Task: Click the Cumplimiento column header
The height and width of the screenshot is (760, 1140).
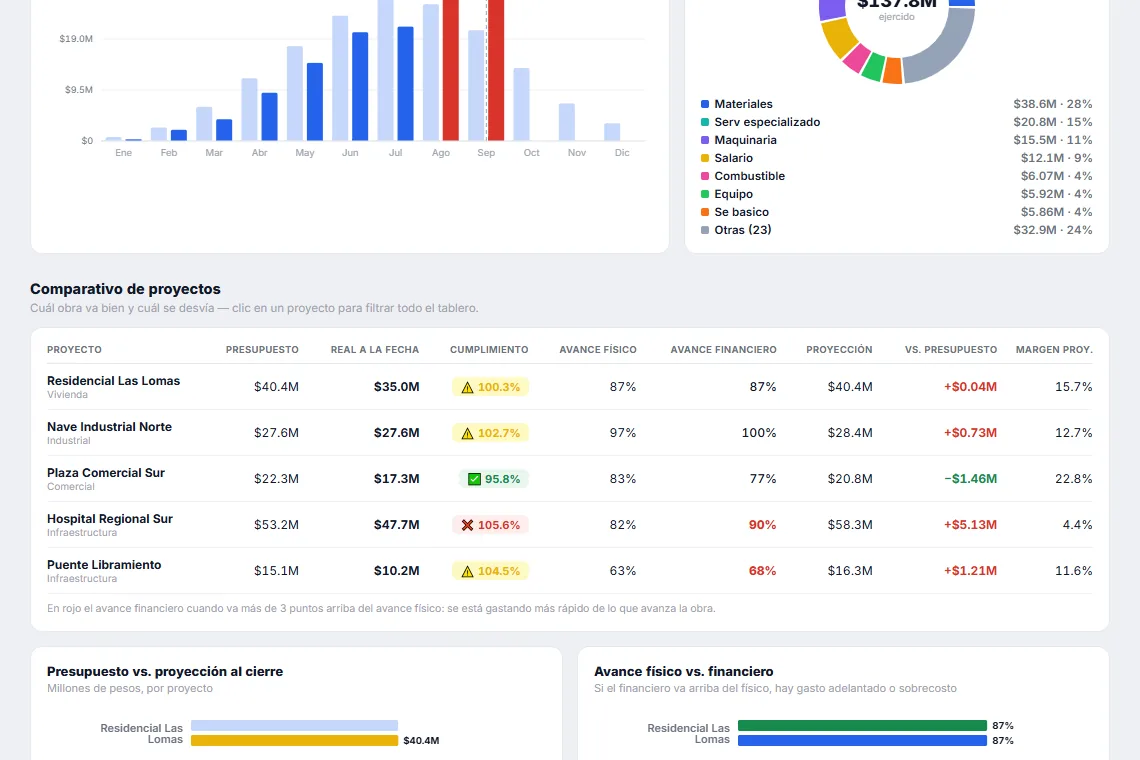Action: point(489,350)
